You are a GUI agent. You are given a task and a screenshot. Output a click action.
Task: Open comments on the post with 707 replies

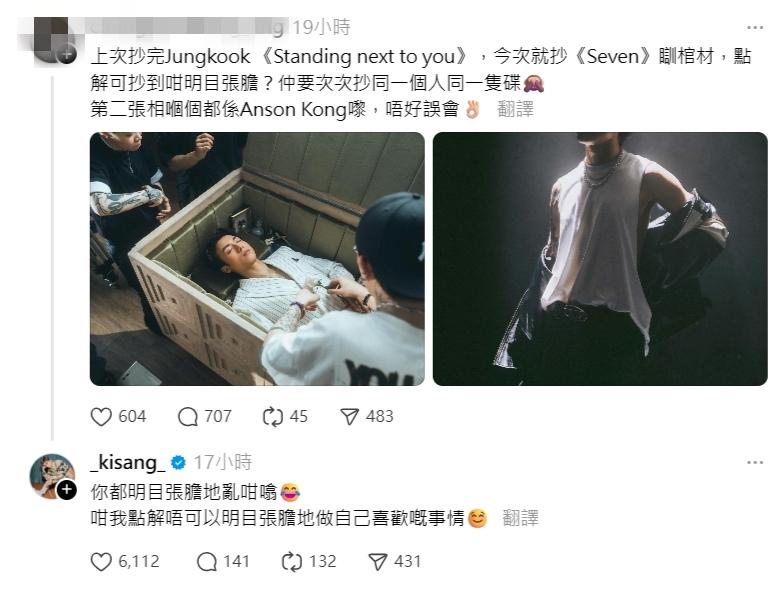[x=188, y=416]
